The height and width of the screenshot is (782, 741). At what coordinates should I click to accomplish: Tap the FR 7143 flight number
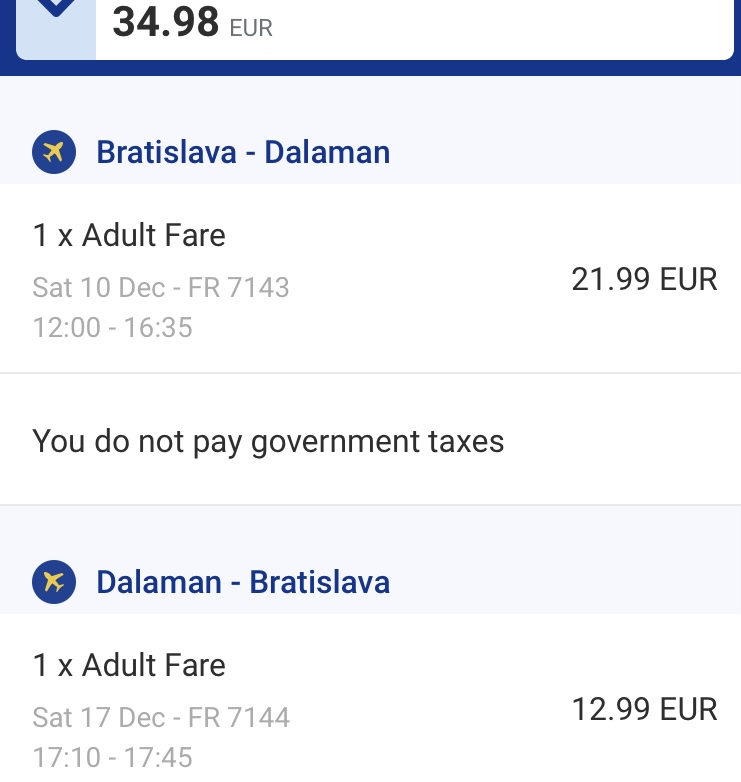pyautogui.click(x=238, y=287)
